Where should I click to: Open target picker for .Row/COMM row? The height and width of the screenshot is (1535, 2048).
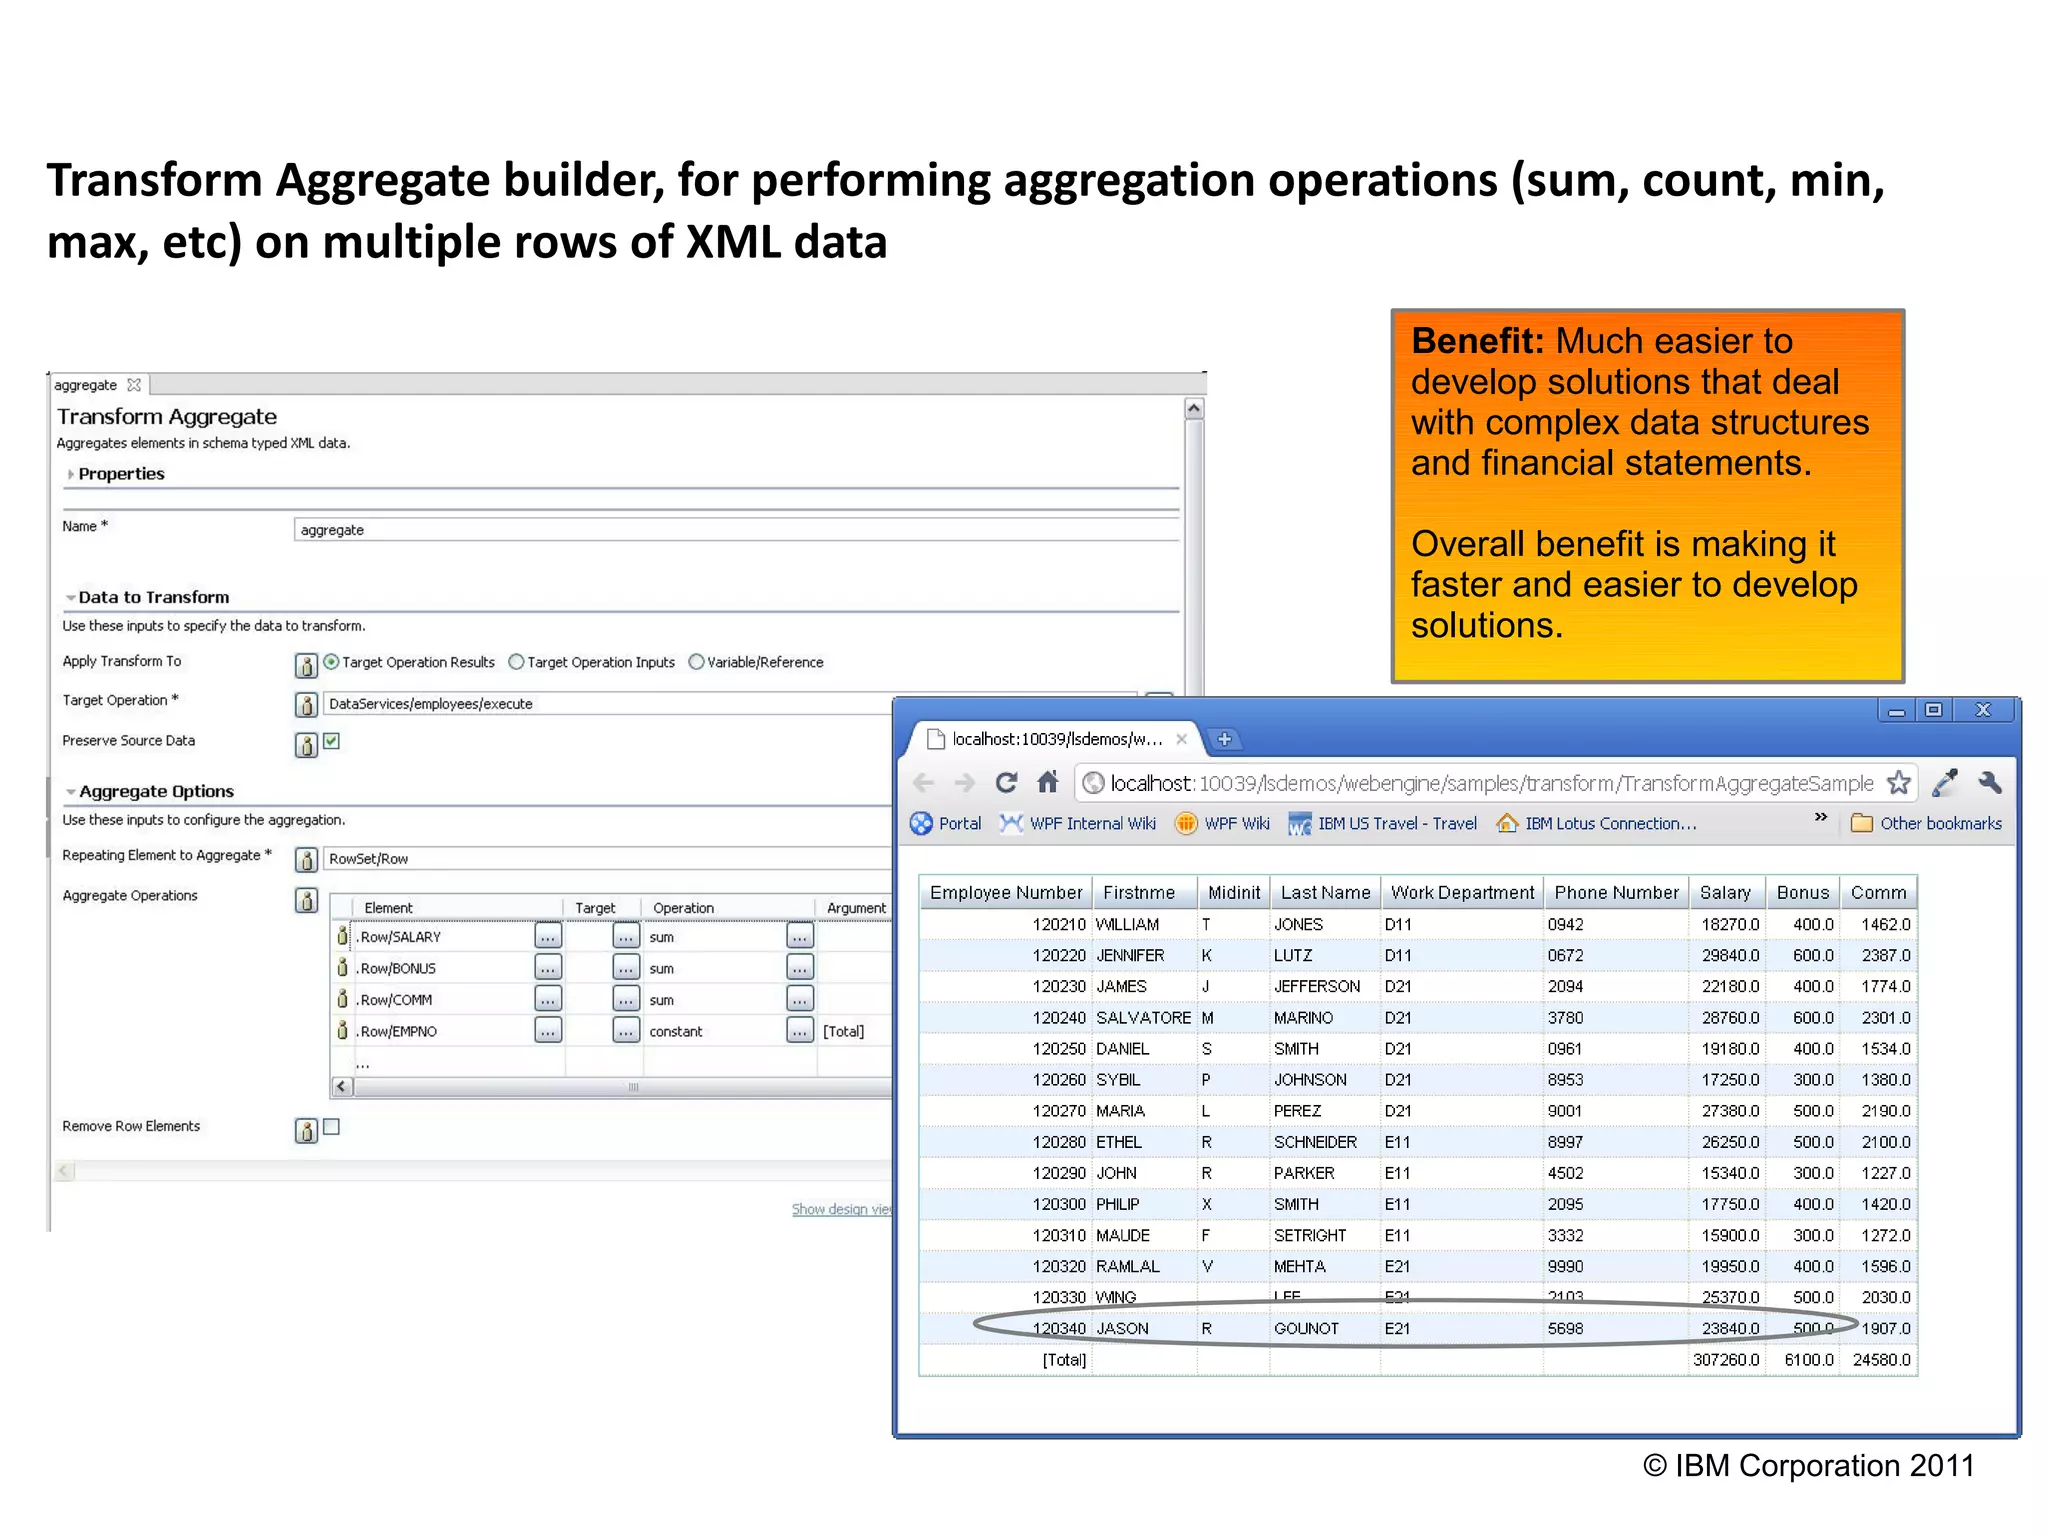pos(626,999)
